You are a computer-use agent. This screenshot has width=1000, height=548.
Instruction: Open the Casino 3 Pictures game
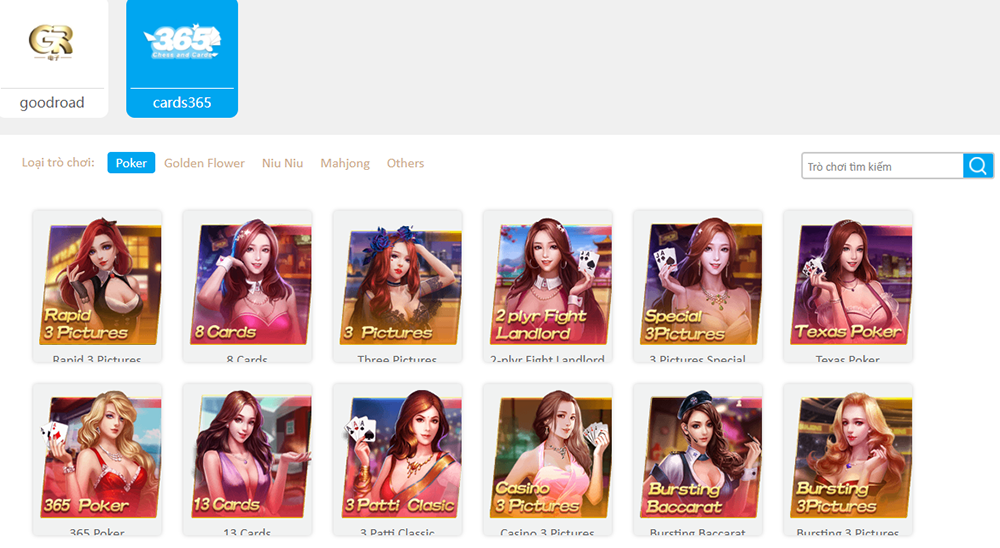tap(548, 459)
